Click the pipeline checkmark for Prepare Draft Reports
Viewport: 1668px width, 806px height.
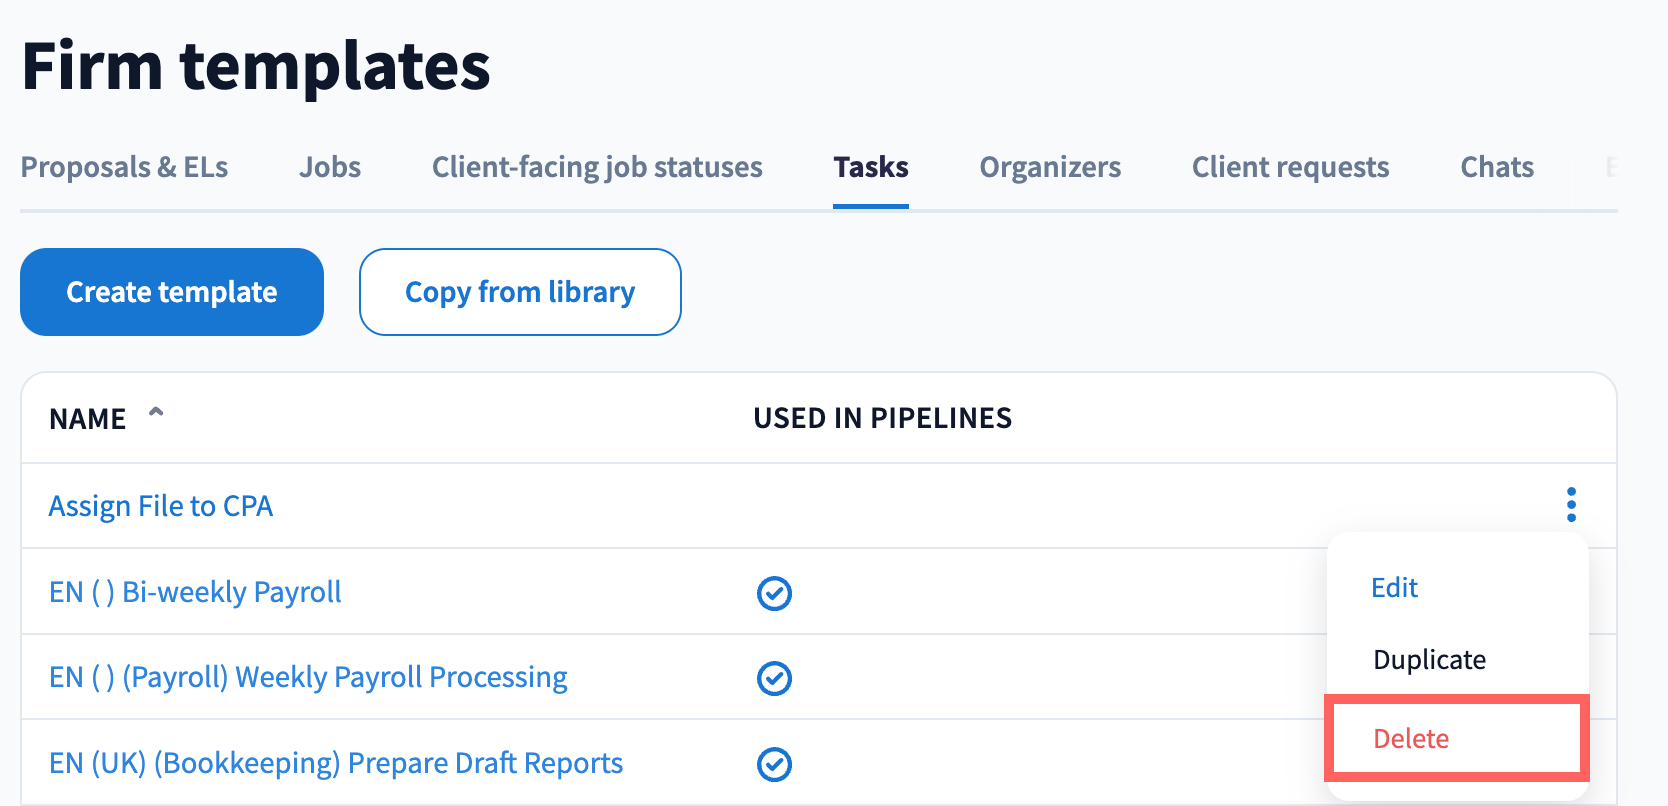pyautogui.click(x=774, y=764)
